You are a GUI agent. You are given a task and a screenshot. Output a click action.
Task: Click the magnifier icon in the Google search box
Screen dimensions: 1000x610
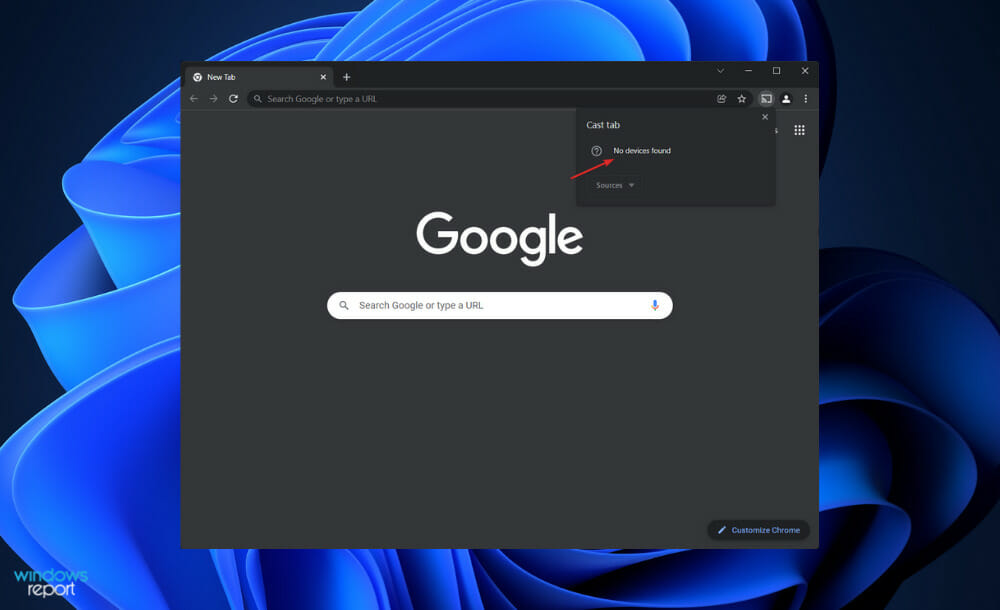tap(344, 306)
